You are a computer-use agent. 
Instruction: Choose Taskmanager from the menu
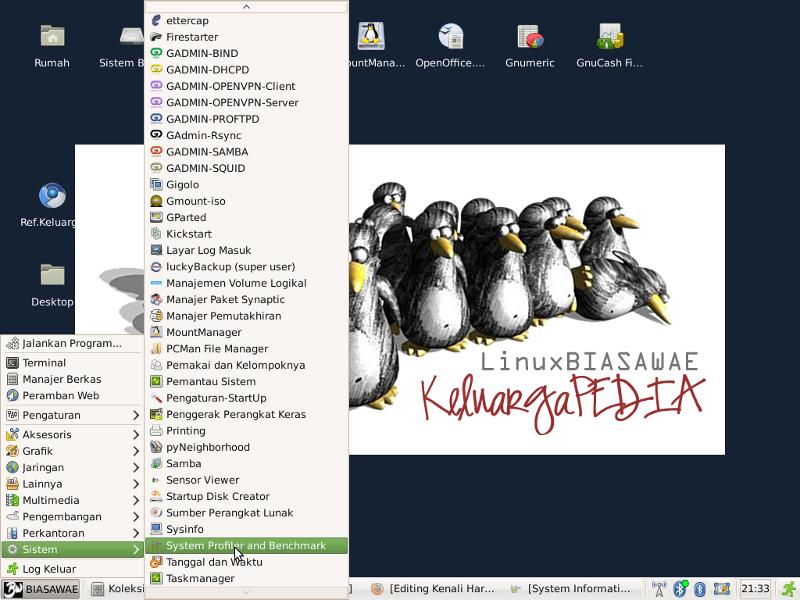click(200, 578)
